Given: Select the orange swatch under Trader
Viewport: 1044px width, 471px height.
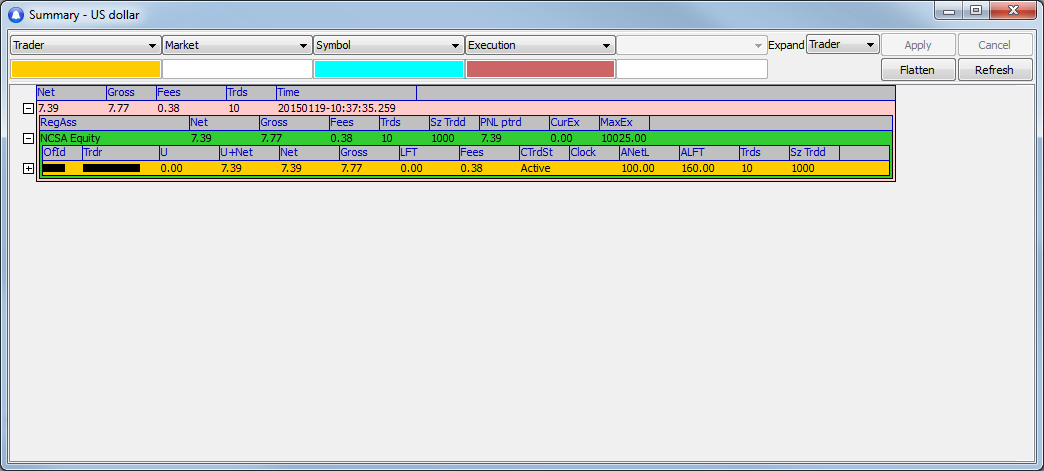Looking at the screenshot, I should tap(85, 69).
